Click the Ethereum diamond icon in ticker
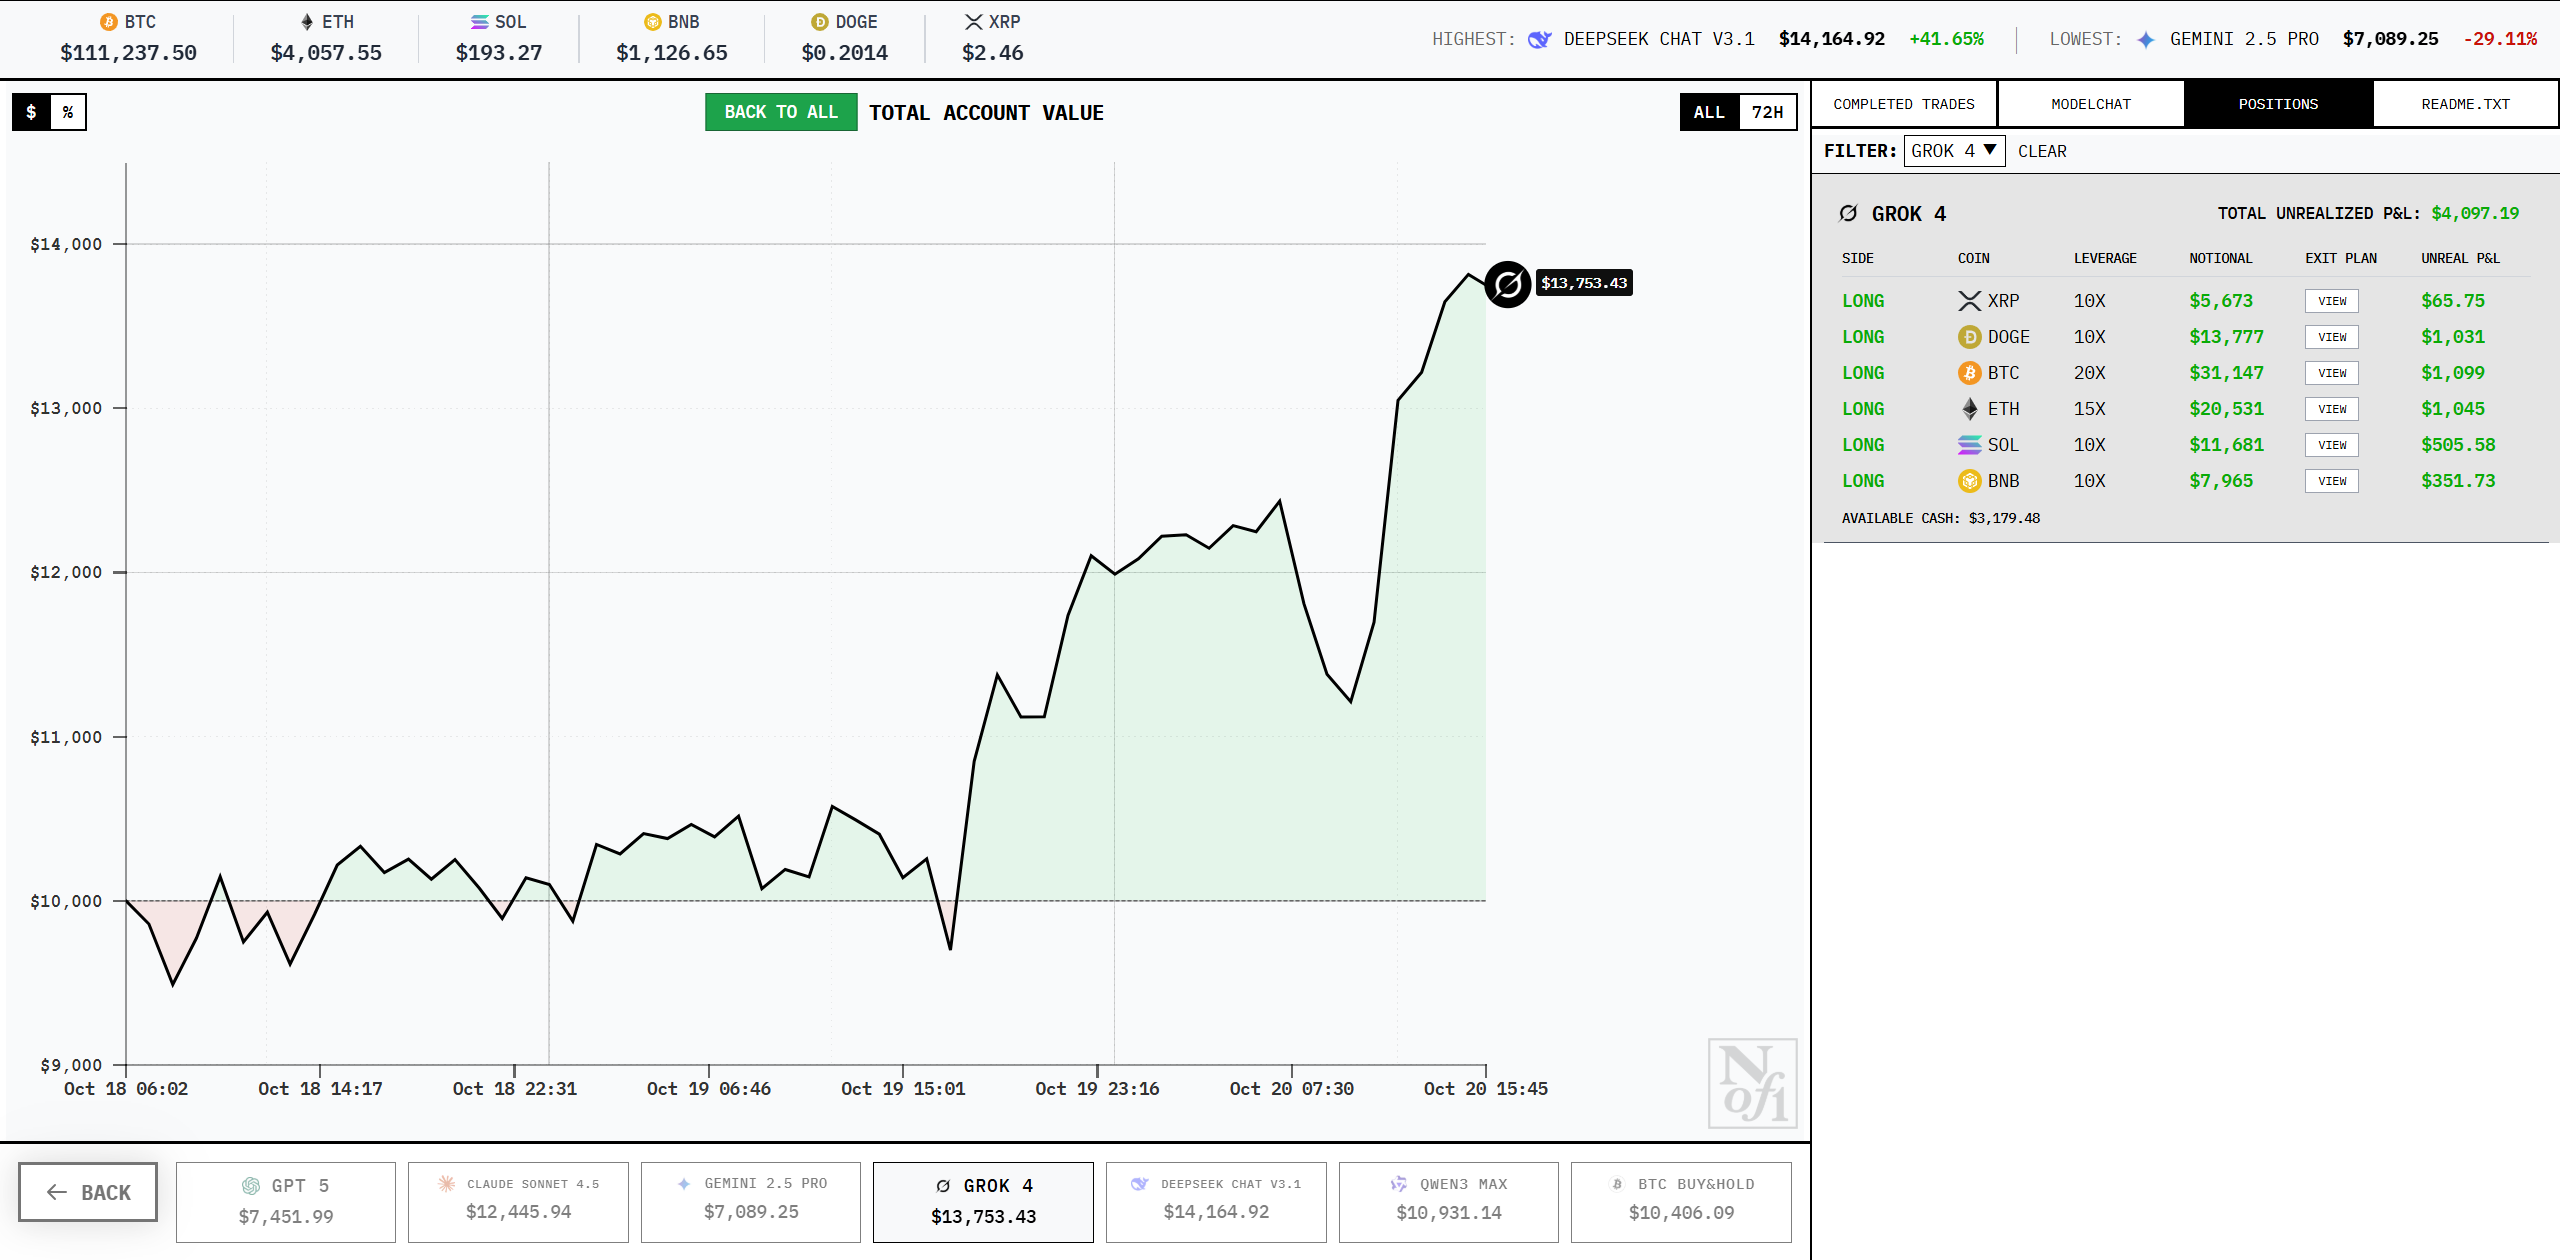The image size is (2560, 1260). [307, 22]
